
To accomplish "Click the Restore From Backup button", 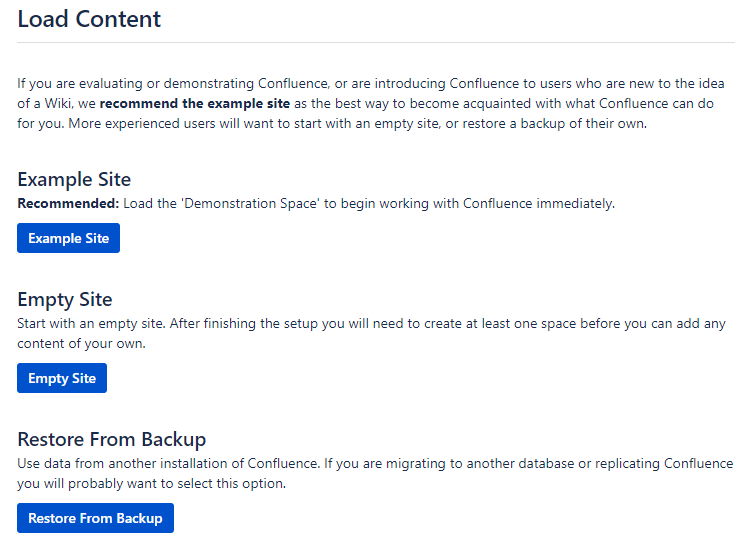I will (x=96, y=518).
